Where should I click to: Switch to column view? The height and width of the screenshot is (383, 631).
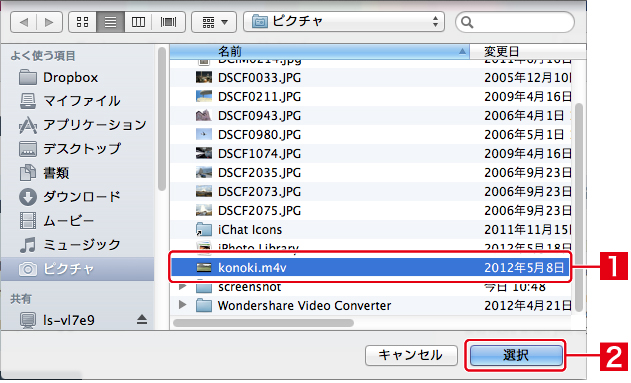pyautogui.click(x=138, y=22)
